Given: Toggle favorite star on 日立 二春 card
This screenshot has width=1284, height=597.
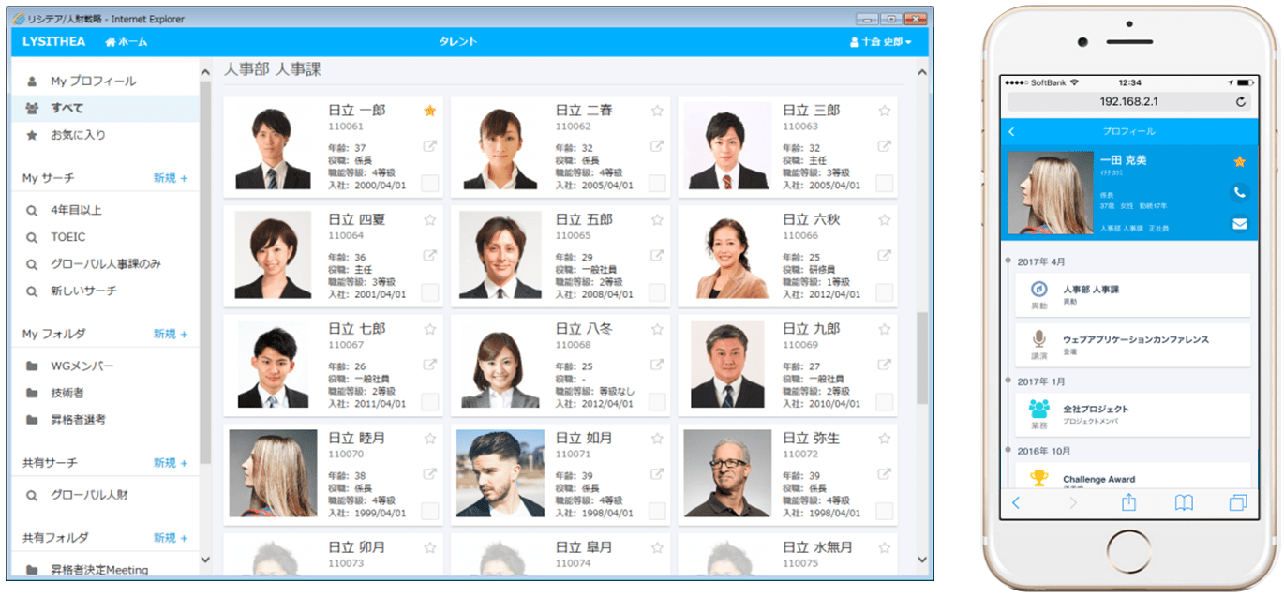Looking at the screenshot, I should pos(657,111).
